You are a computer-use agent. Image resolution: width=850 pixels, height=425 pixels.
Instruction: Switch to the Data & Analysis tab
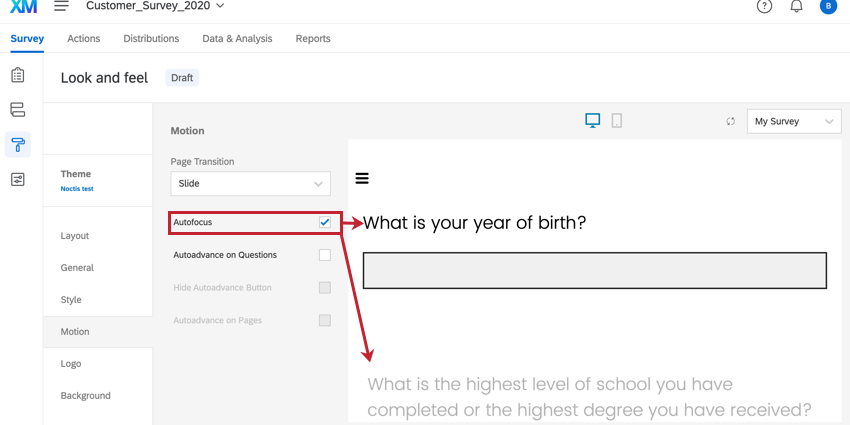click(x=237, y=39)
